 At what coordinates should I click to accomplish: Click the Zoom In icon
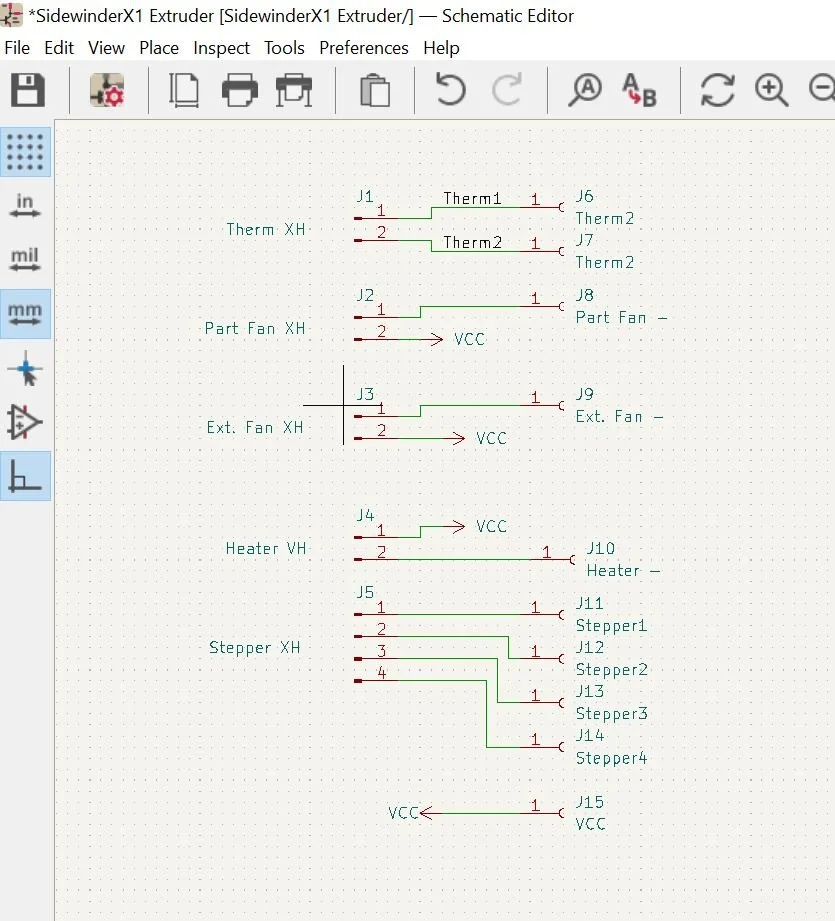[x=771, y=90]
